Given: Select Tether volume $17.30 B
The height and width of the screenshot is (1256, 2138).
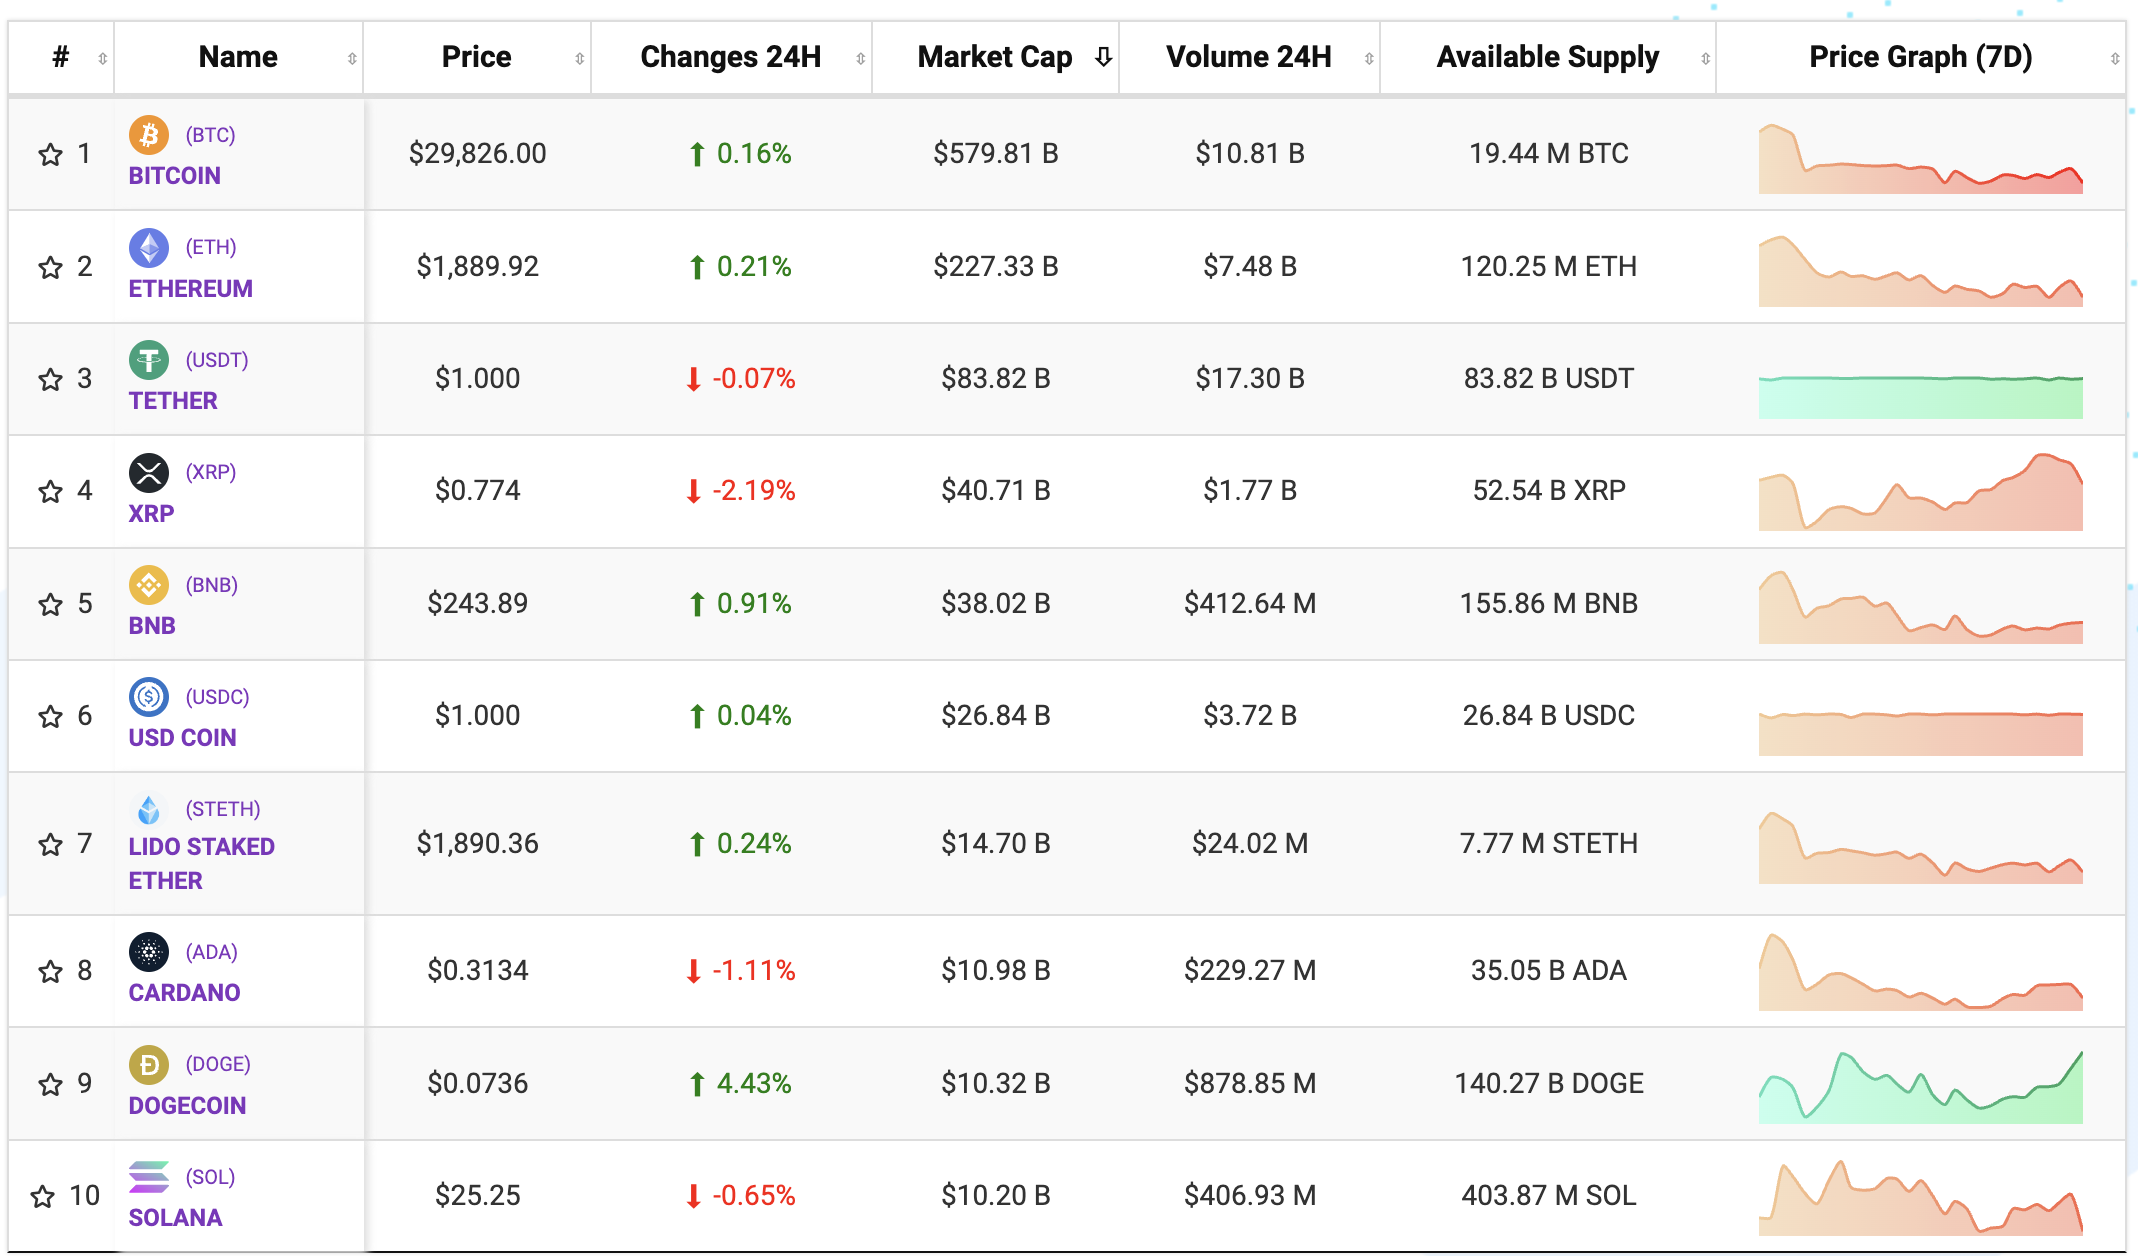Looking at the screenshot, I should (1250, 379).
